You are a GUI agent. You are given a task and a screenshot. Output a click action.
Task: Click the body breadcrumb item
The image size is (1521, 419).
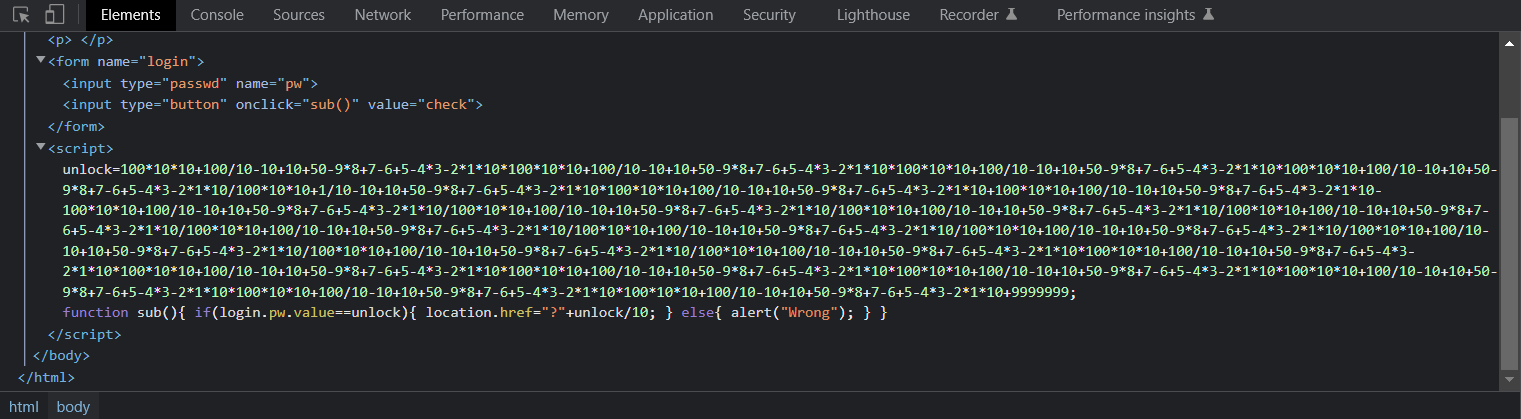(x=73, y=406)
